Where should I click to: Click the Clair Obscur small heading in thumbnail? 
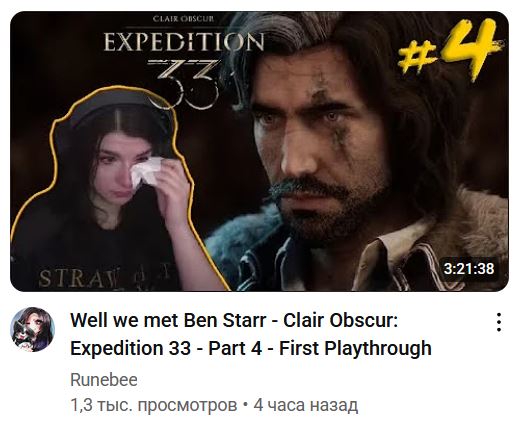183,19
